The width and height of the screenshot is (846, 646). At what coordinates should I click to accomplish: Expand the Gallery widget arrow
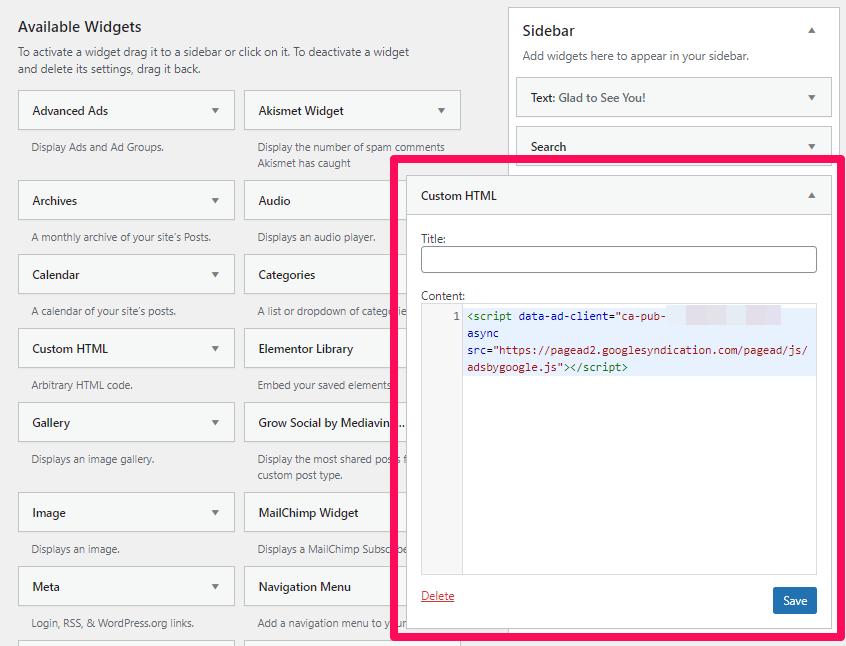pyautogui.click(x=215, y=423)
